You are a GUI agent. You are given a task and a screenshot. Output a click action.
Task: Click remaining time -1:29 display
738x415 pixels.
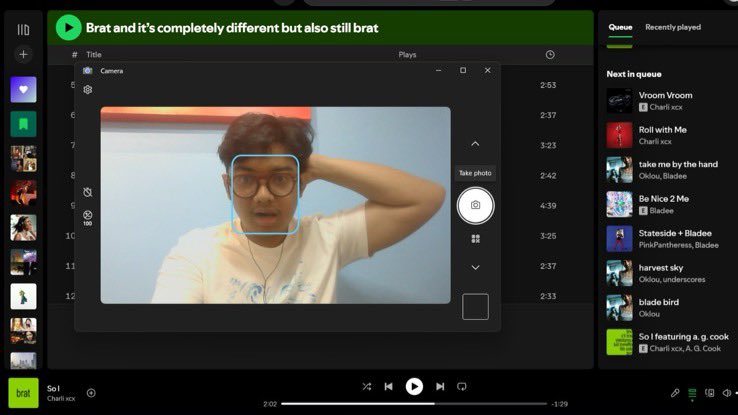(560, 404)
